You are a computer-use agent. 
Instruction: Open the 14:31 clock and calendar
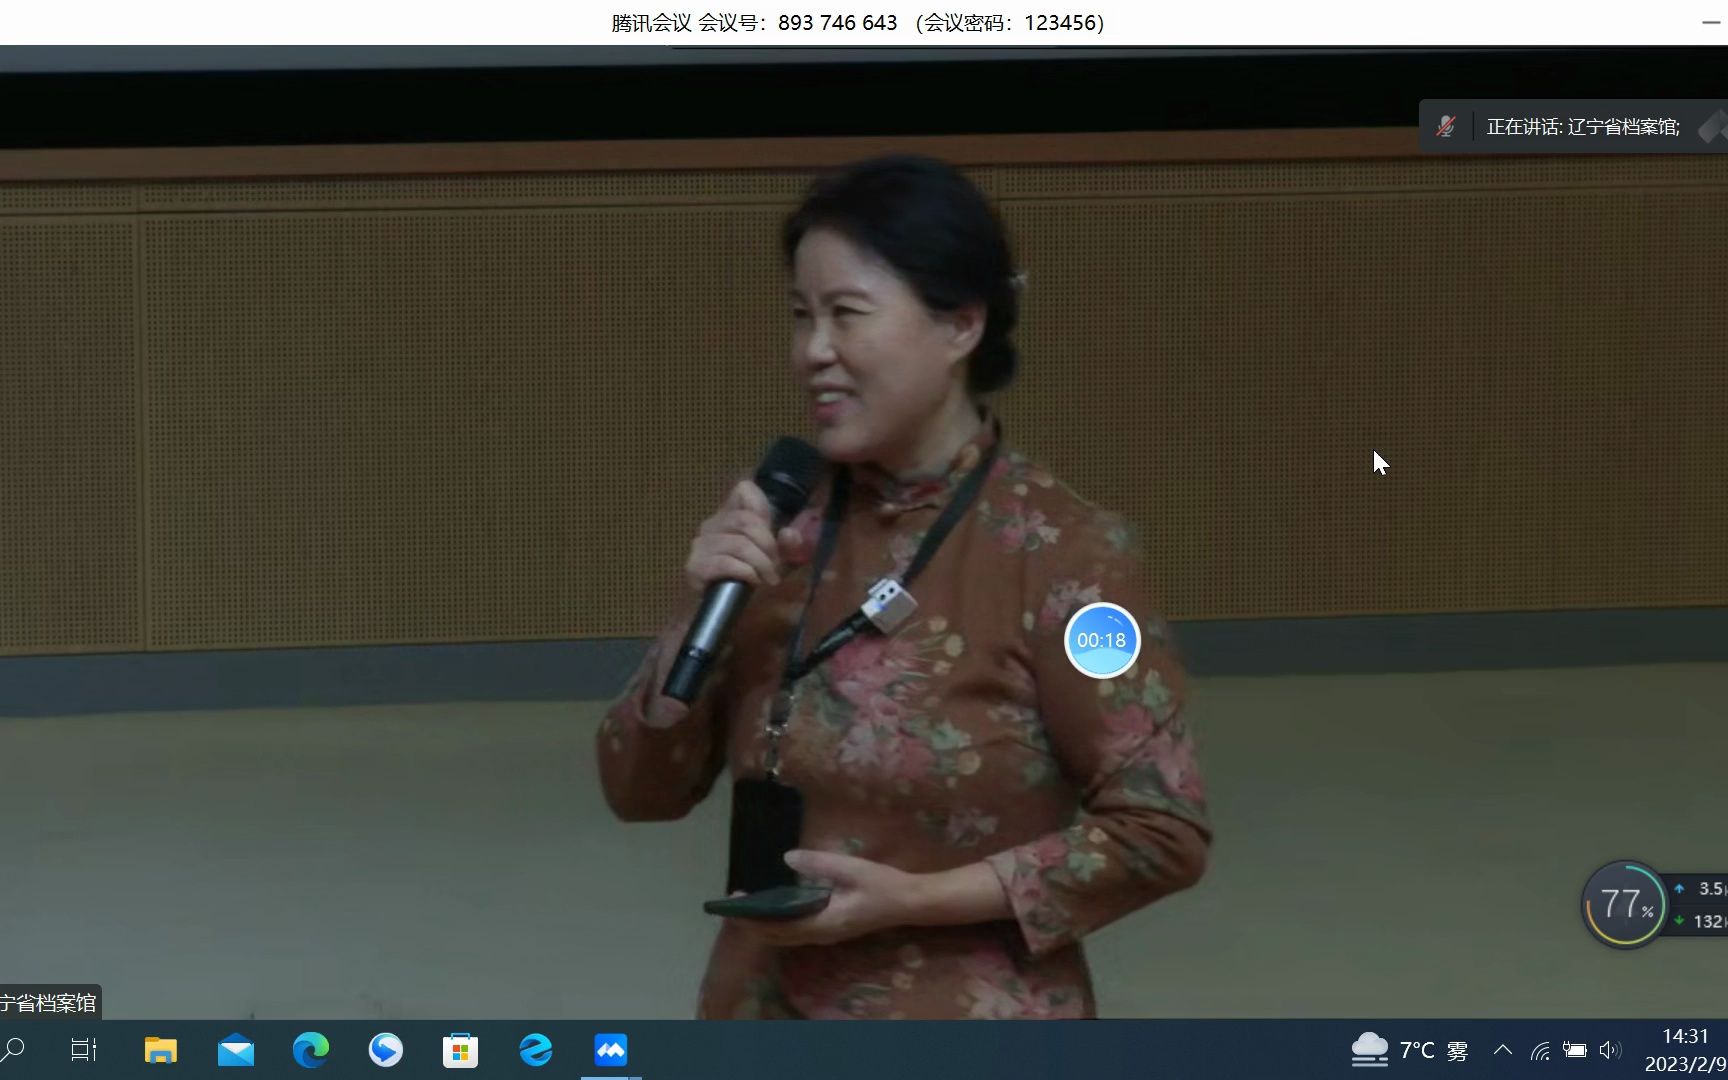click(1686, 1050)
